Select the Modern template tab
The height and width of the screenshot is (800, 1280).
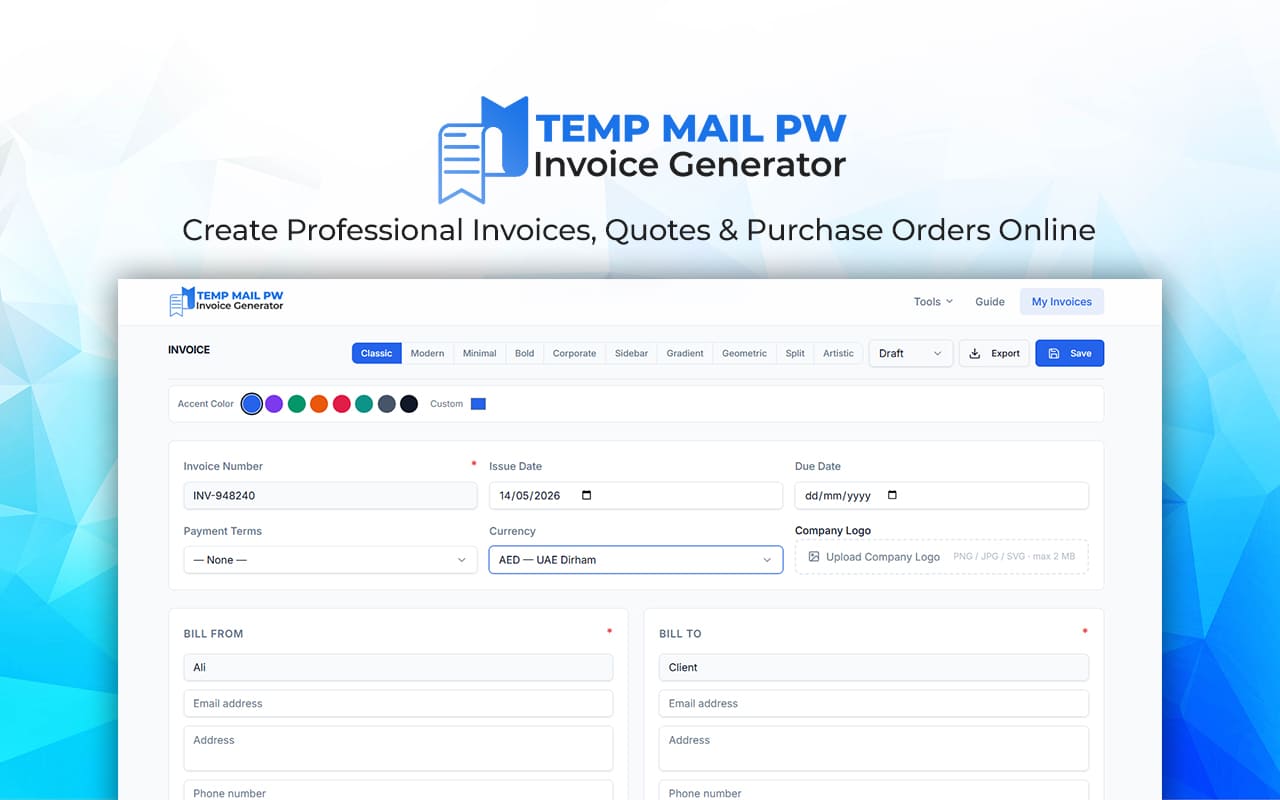pyautogui.click(x=427, y=353)
